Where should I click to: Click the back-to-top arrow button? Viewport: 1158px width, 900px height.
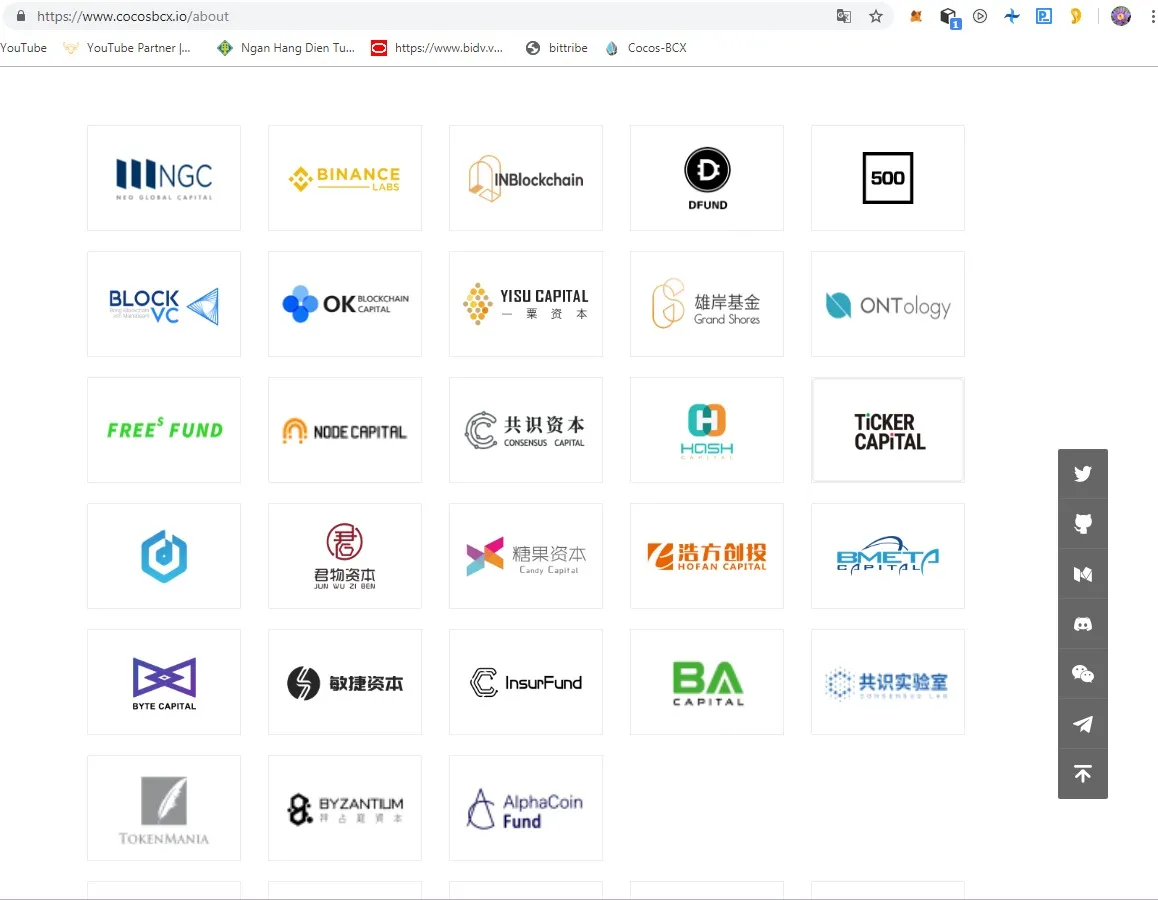pos(1083,774)
